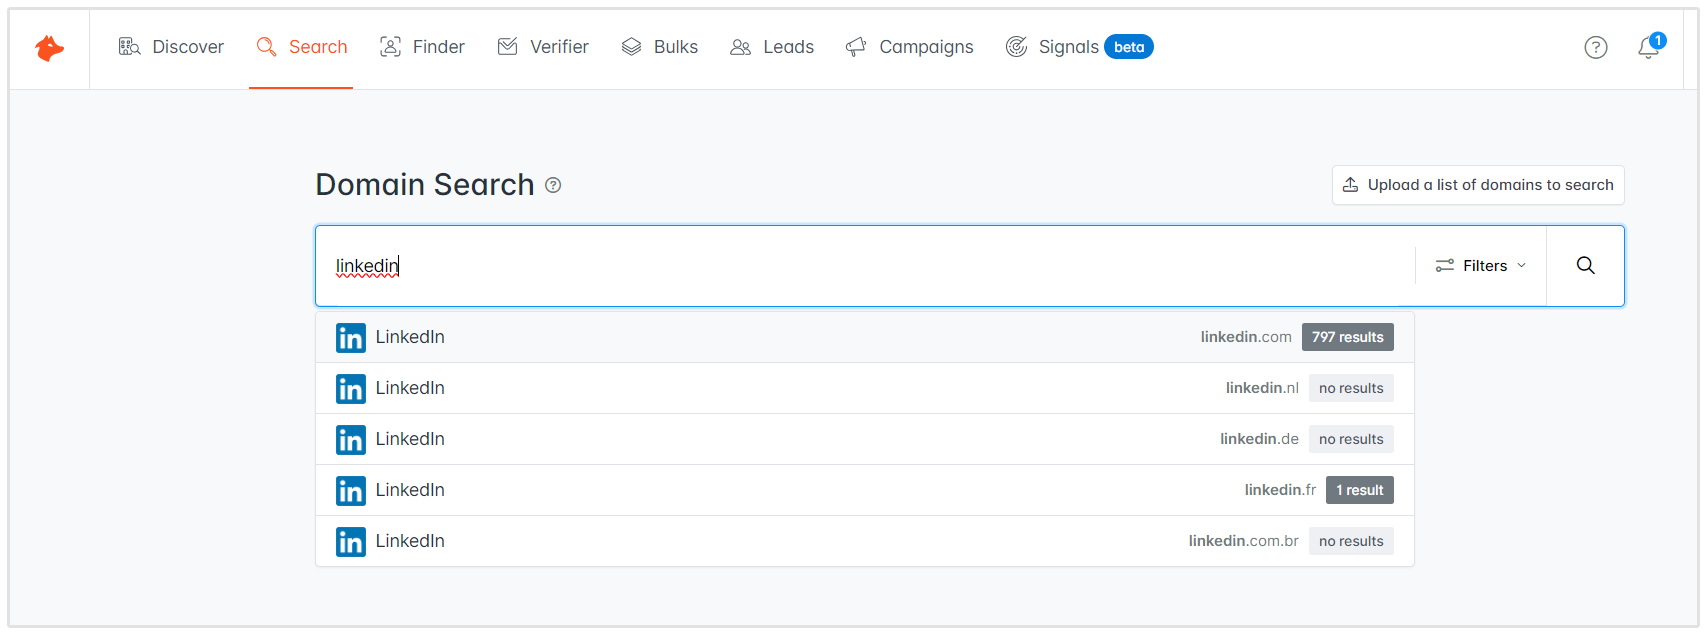
Task: Click the LinkedIn logo beside linkedin.de suggestion
Action: [351, 440]
